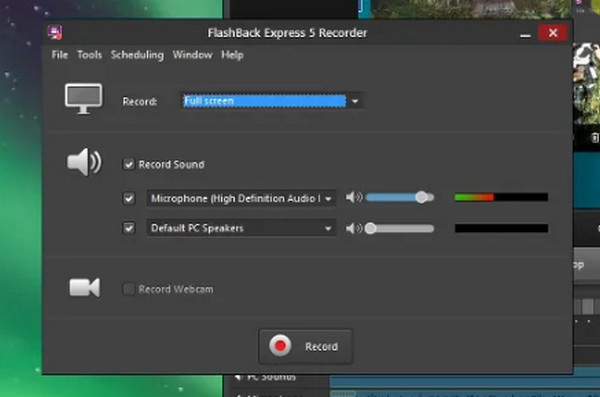Click the red record circle icon
The image size is (600, 397).
pyautogui.click(x=280, y=346)
